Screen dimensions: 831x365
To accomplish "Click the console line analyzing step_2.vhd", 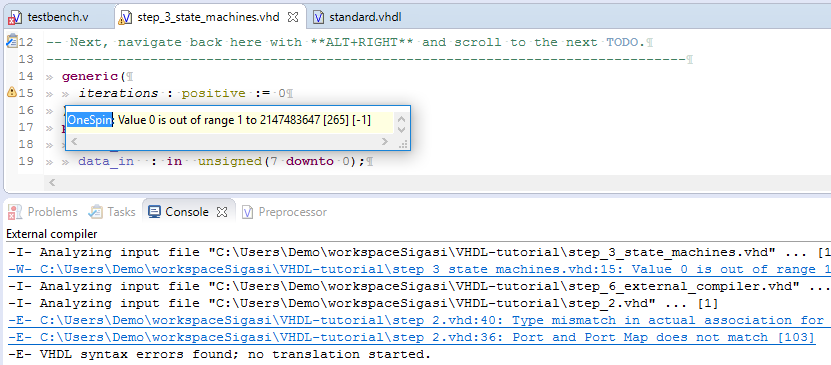I will pyautogui.click(x=363, y=304).
